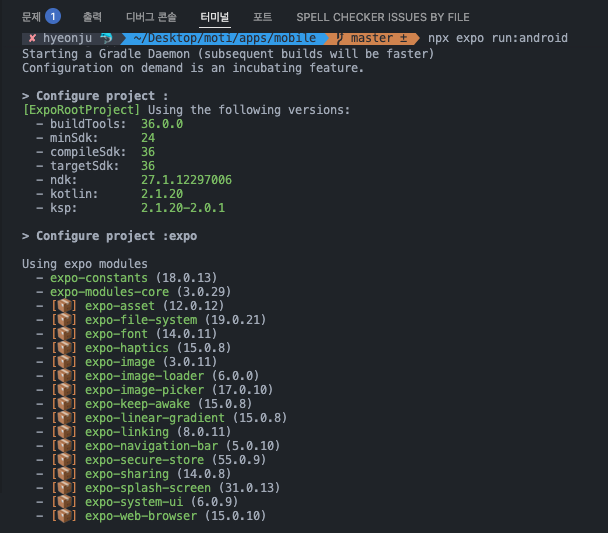Image resolution: width=608 pixels, height=533 pixels.
Task: Click the compileSdk value 36
Action: 148,152
